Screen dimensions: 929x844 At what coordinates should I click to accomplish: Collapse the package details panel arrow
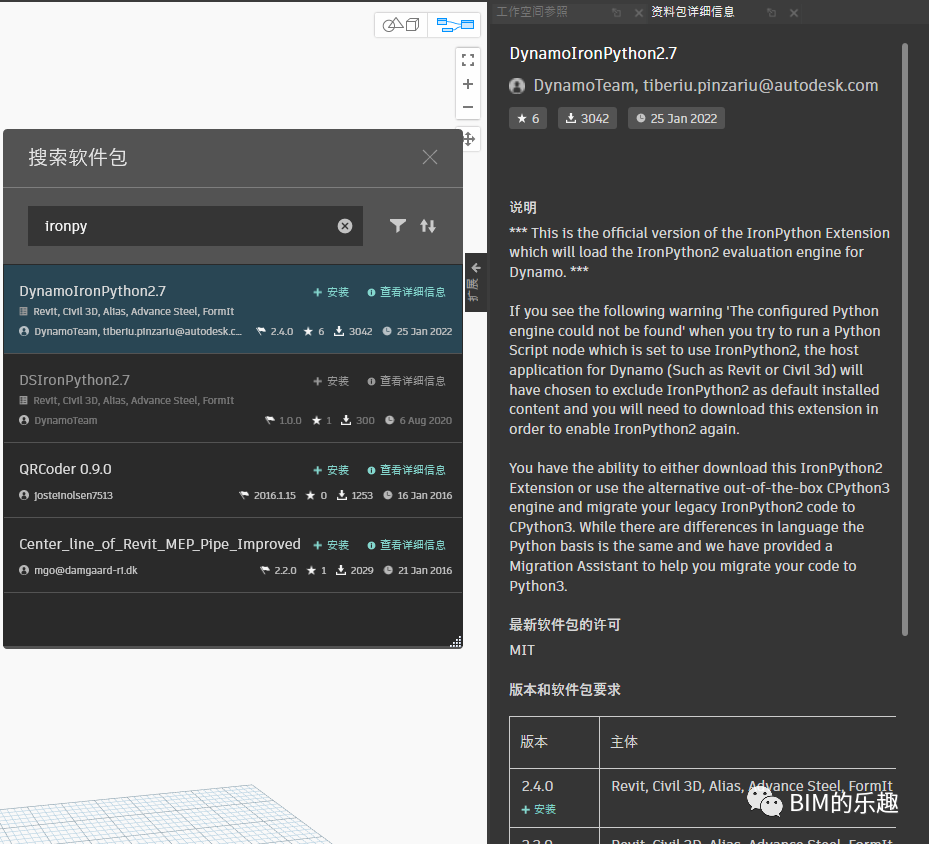click(x=475, y=267)
